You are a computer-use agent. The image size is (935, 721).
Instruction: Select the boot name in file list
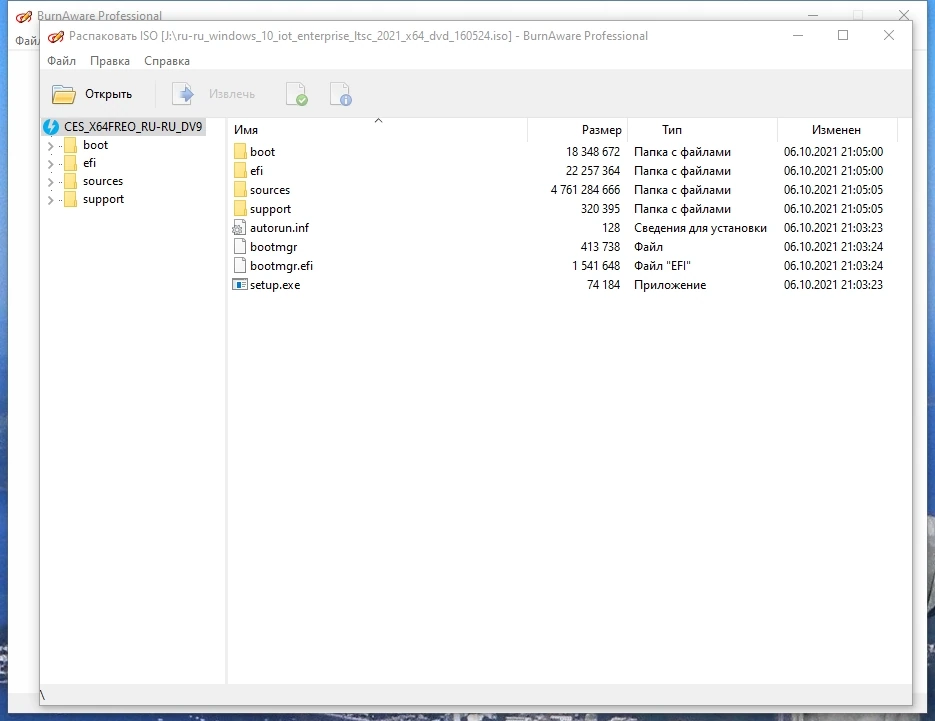tap(262, 151)
